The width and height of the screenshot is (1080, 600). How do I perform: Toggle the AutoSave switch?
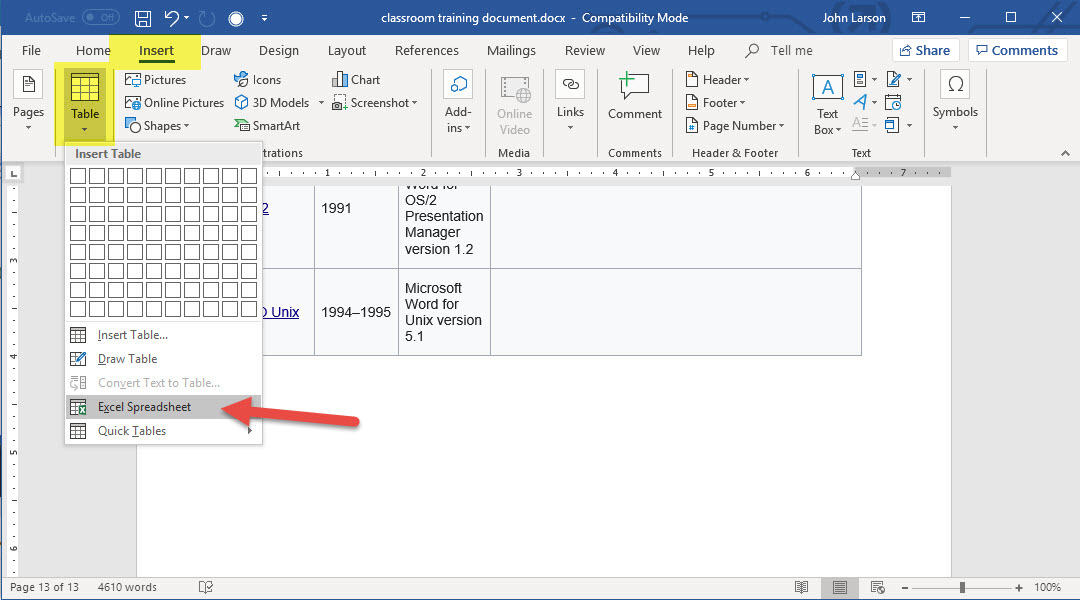point(100,18)
